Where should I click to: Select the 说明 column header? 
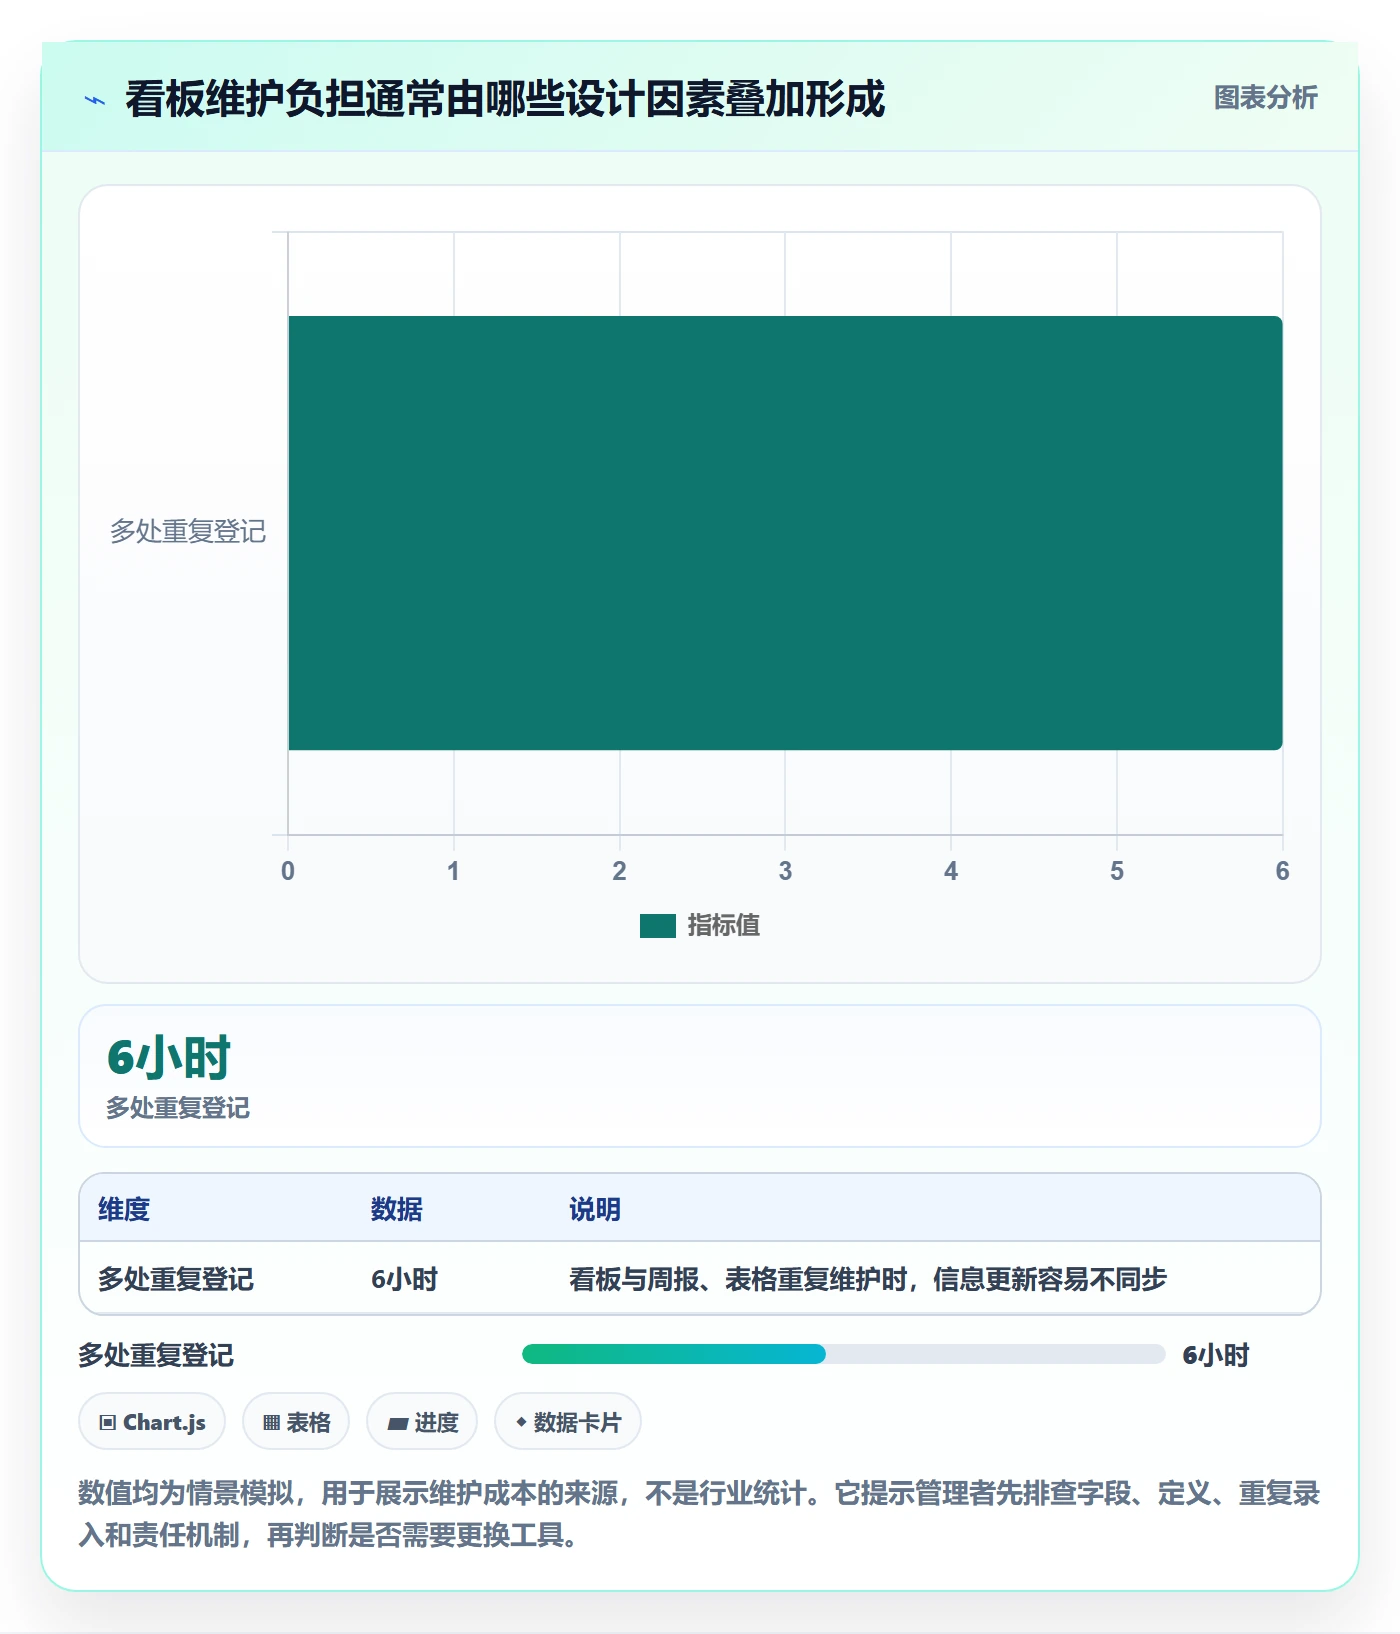[x=595, y=1209]
